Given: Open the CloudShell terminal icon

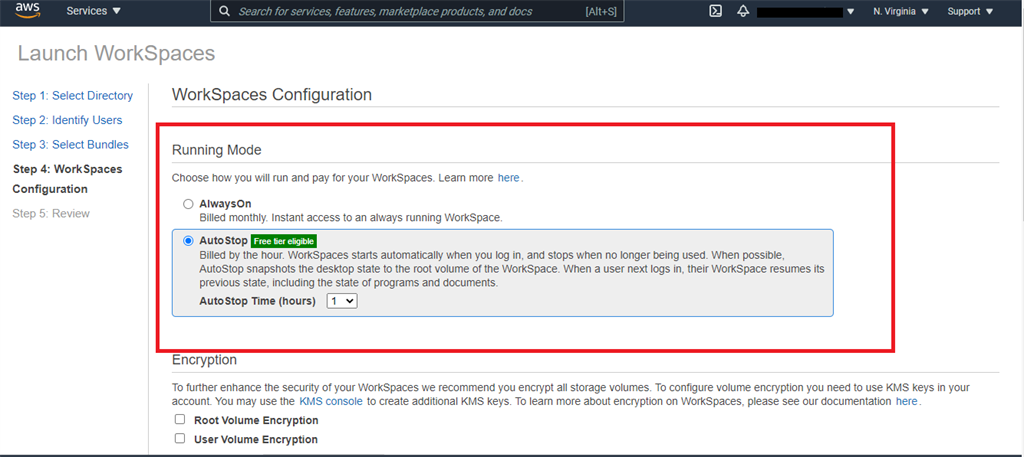Looking at the screenshot, I should pyautogui.click(x=716, y=12).
